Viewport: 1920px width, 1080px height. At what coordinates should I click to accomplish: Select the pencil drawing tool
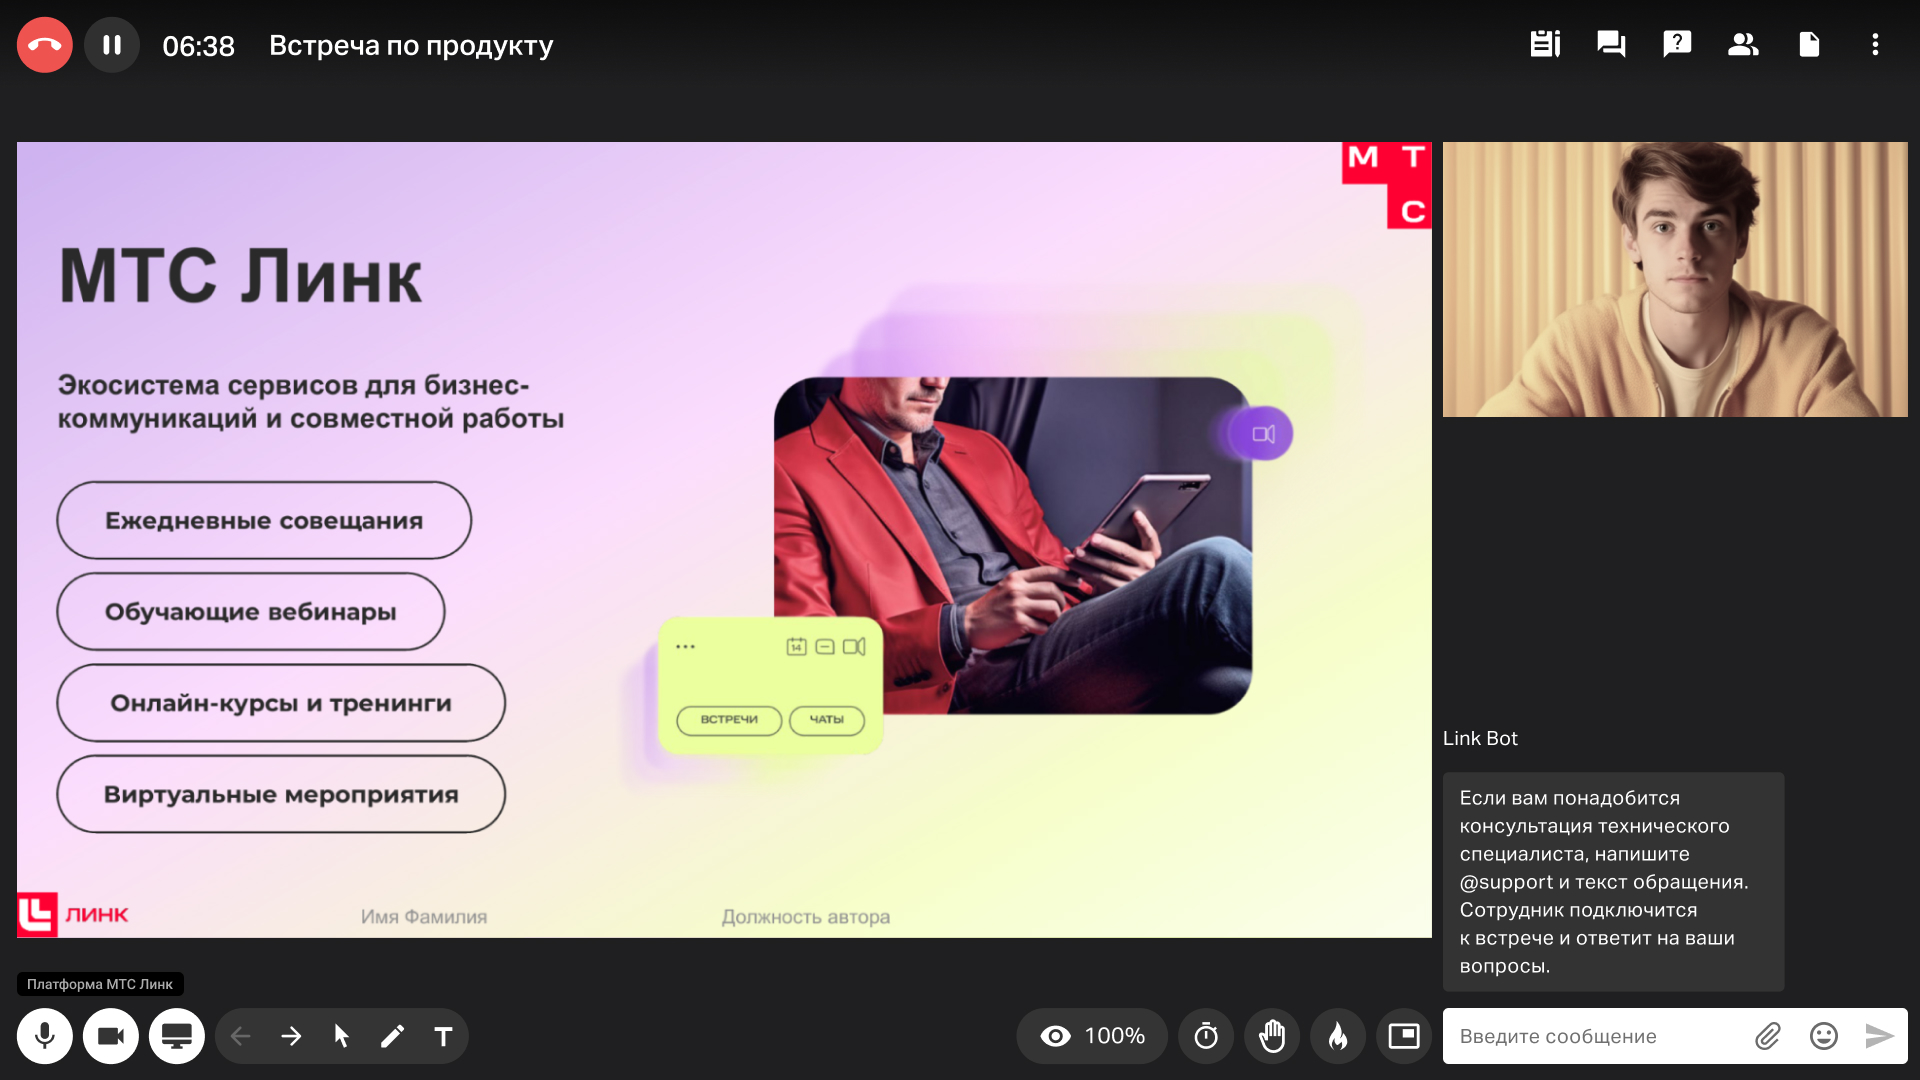click(393, 1036)
